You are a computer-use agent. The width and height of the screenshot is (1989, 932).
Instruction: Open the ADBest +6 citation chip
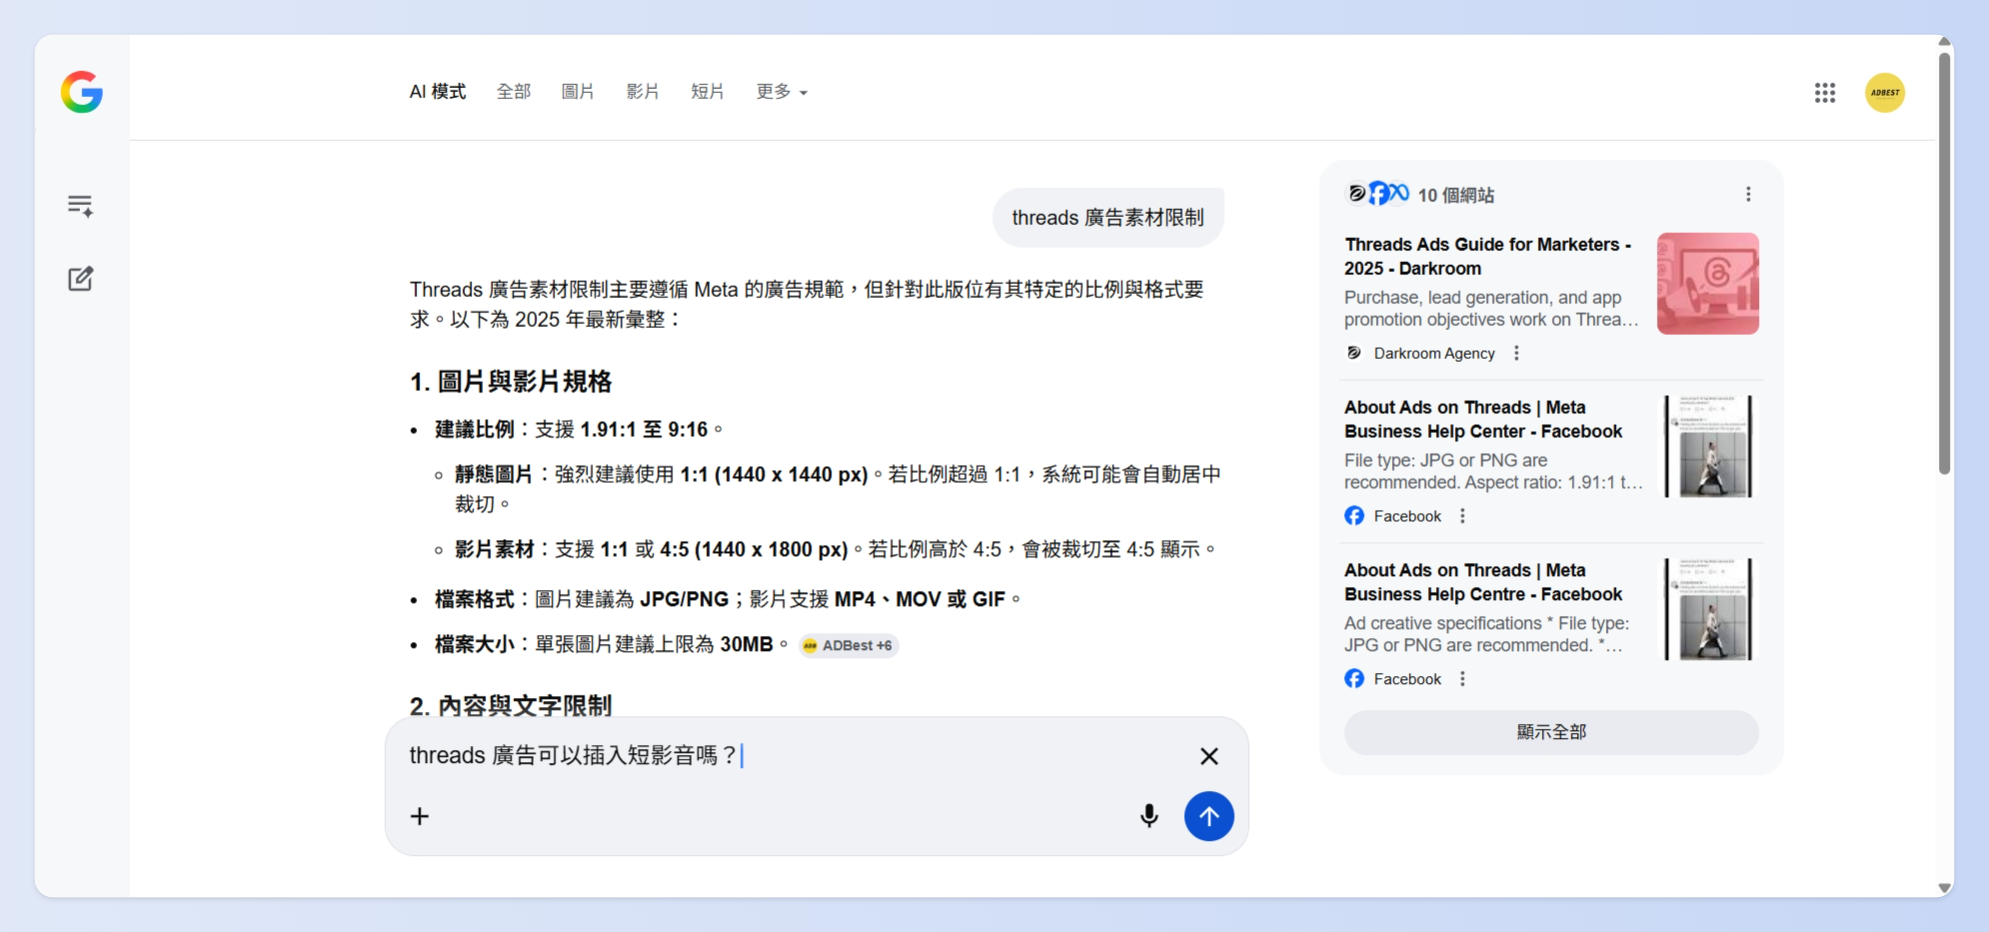pos(847,645)
